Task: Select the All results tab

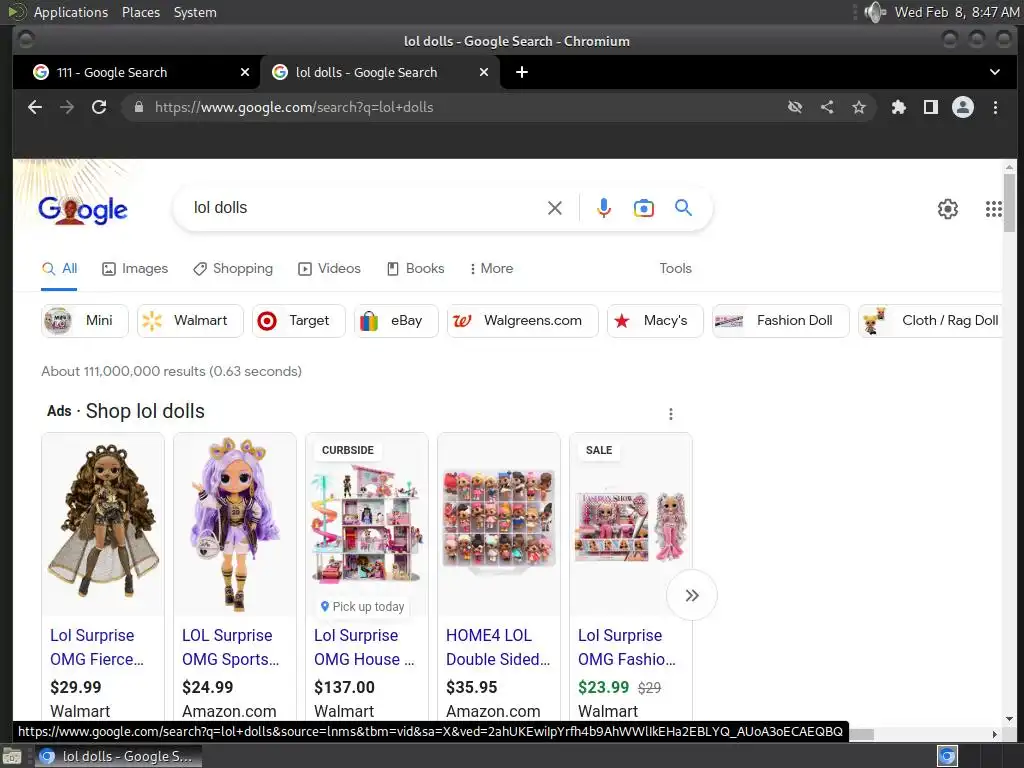Action: pyautogui.click(x=59, y=268)
